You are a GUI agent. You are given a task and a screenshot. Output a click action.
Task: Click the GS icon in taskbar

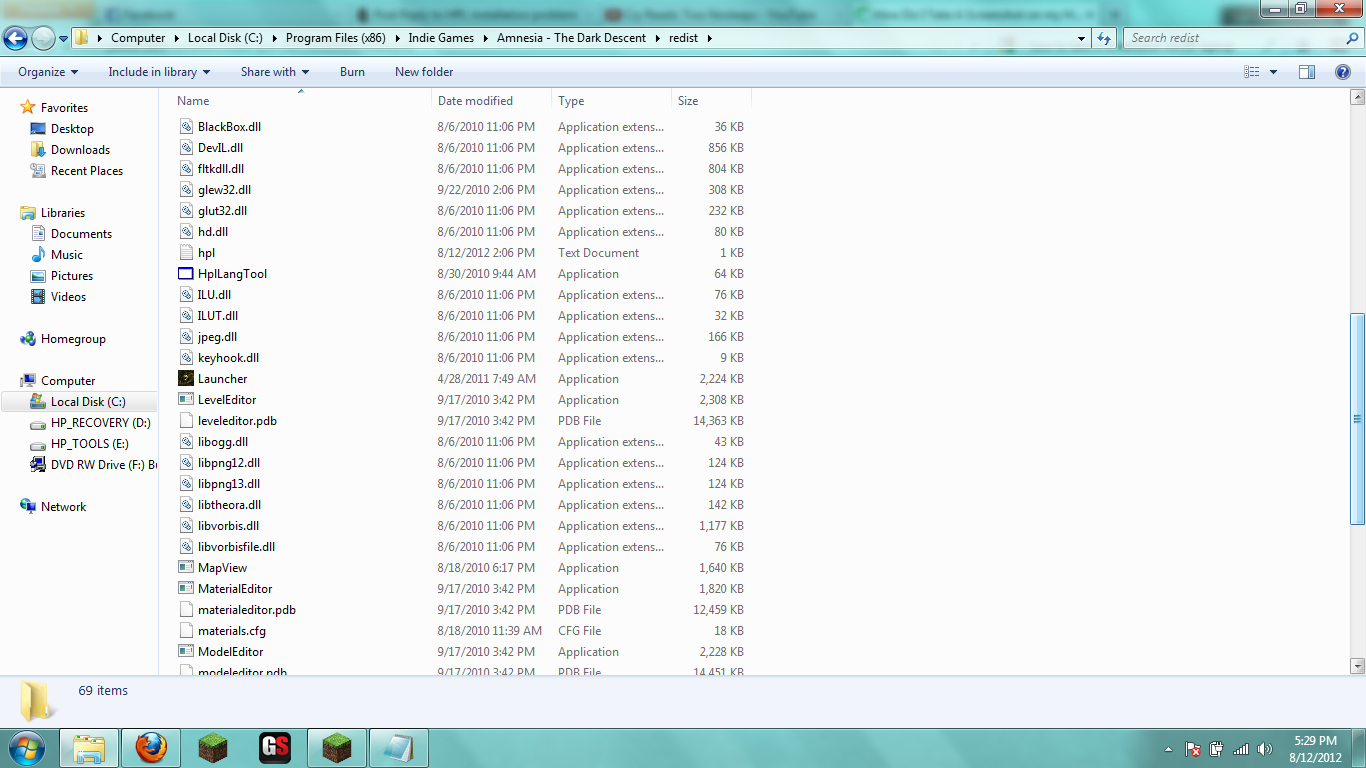coord(275,747)
